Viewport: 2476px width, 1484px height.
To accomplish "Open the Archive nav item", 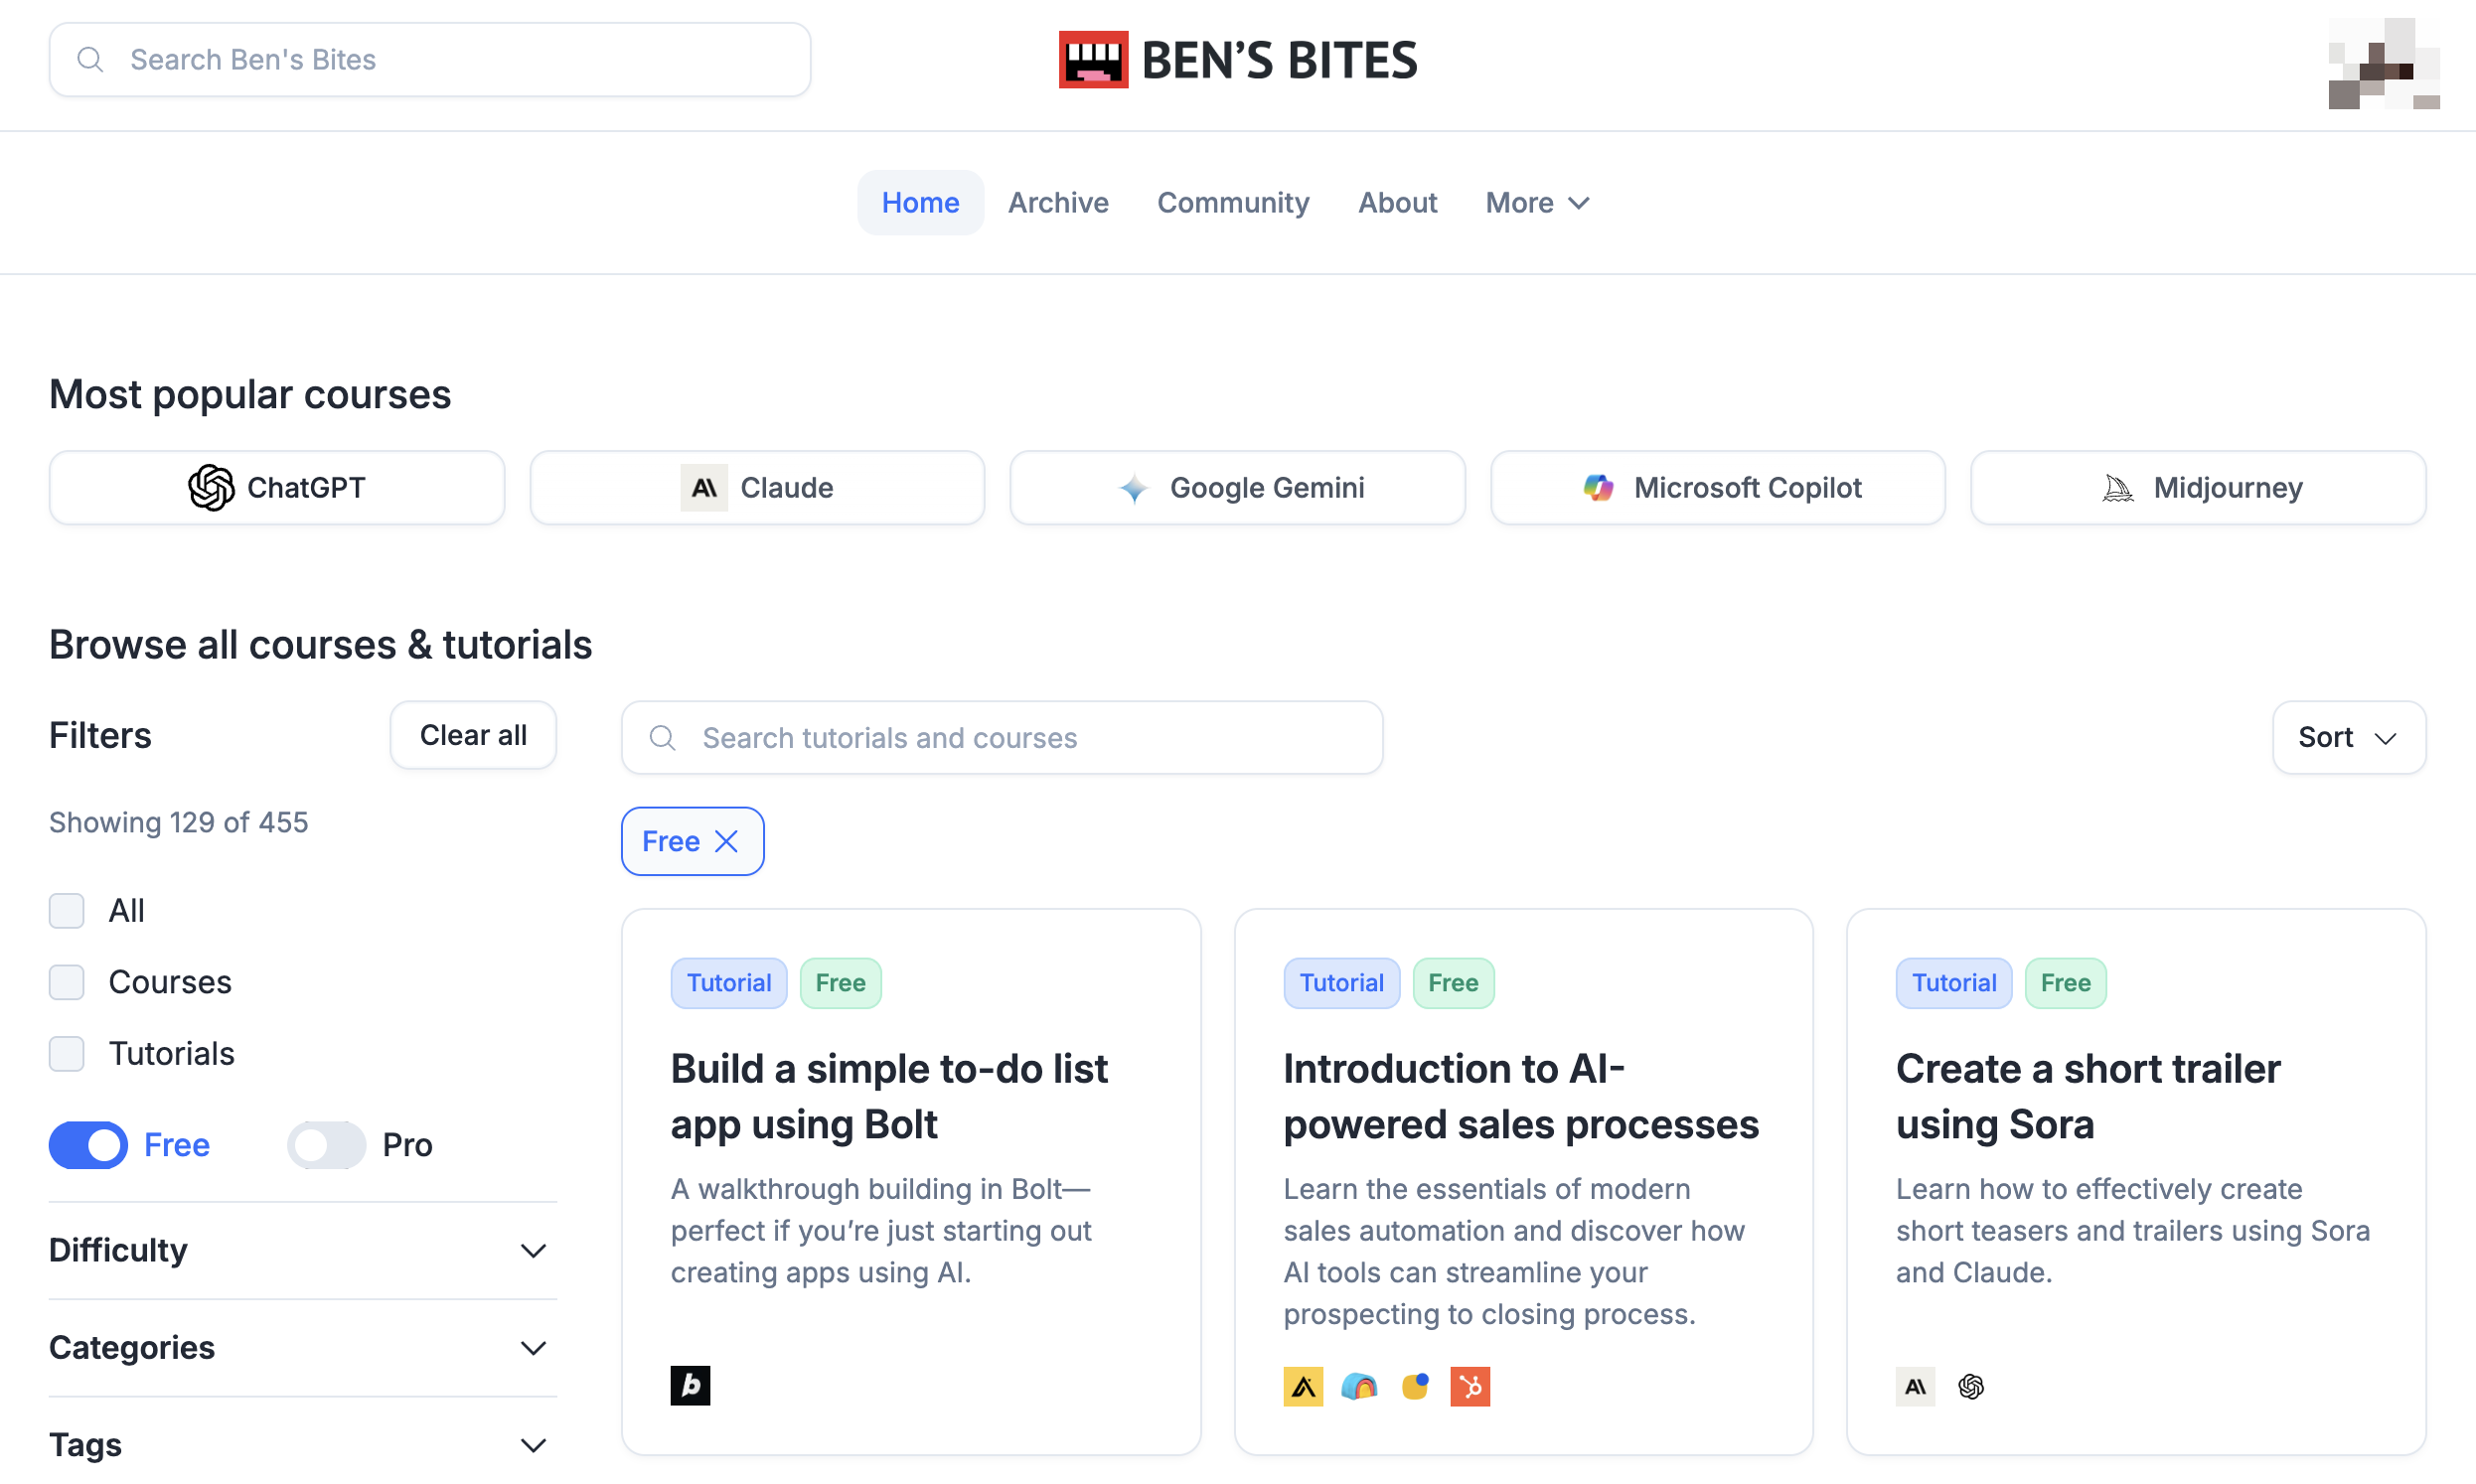I will (x=1058, y=203).
